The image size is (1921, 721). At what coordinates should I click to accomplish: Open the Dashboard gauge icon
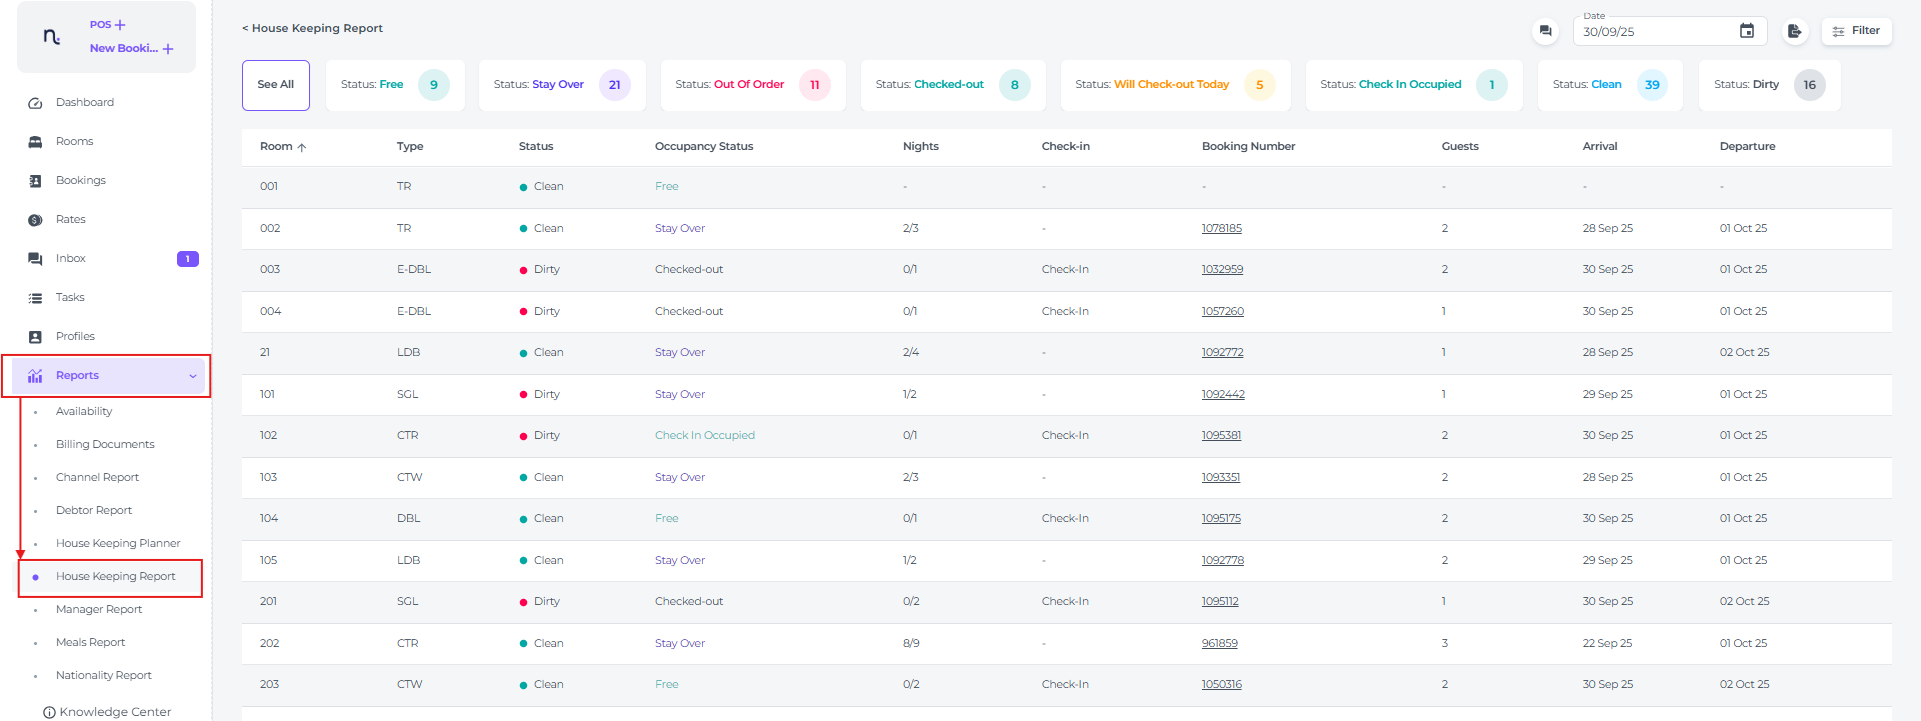36,103
